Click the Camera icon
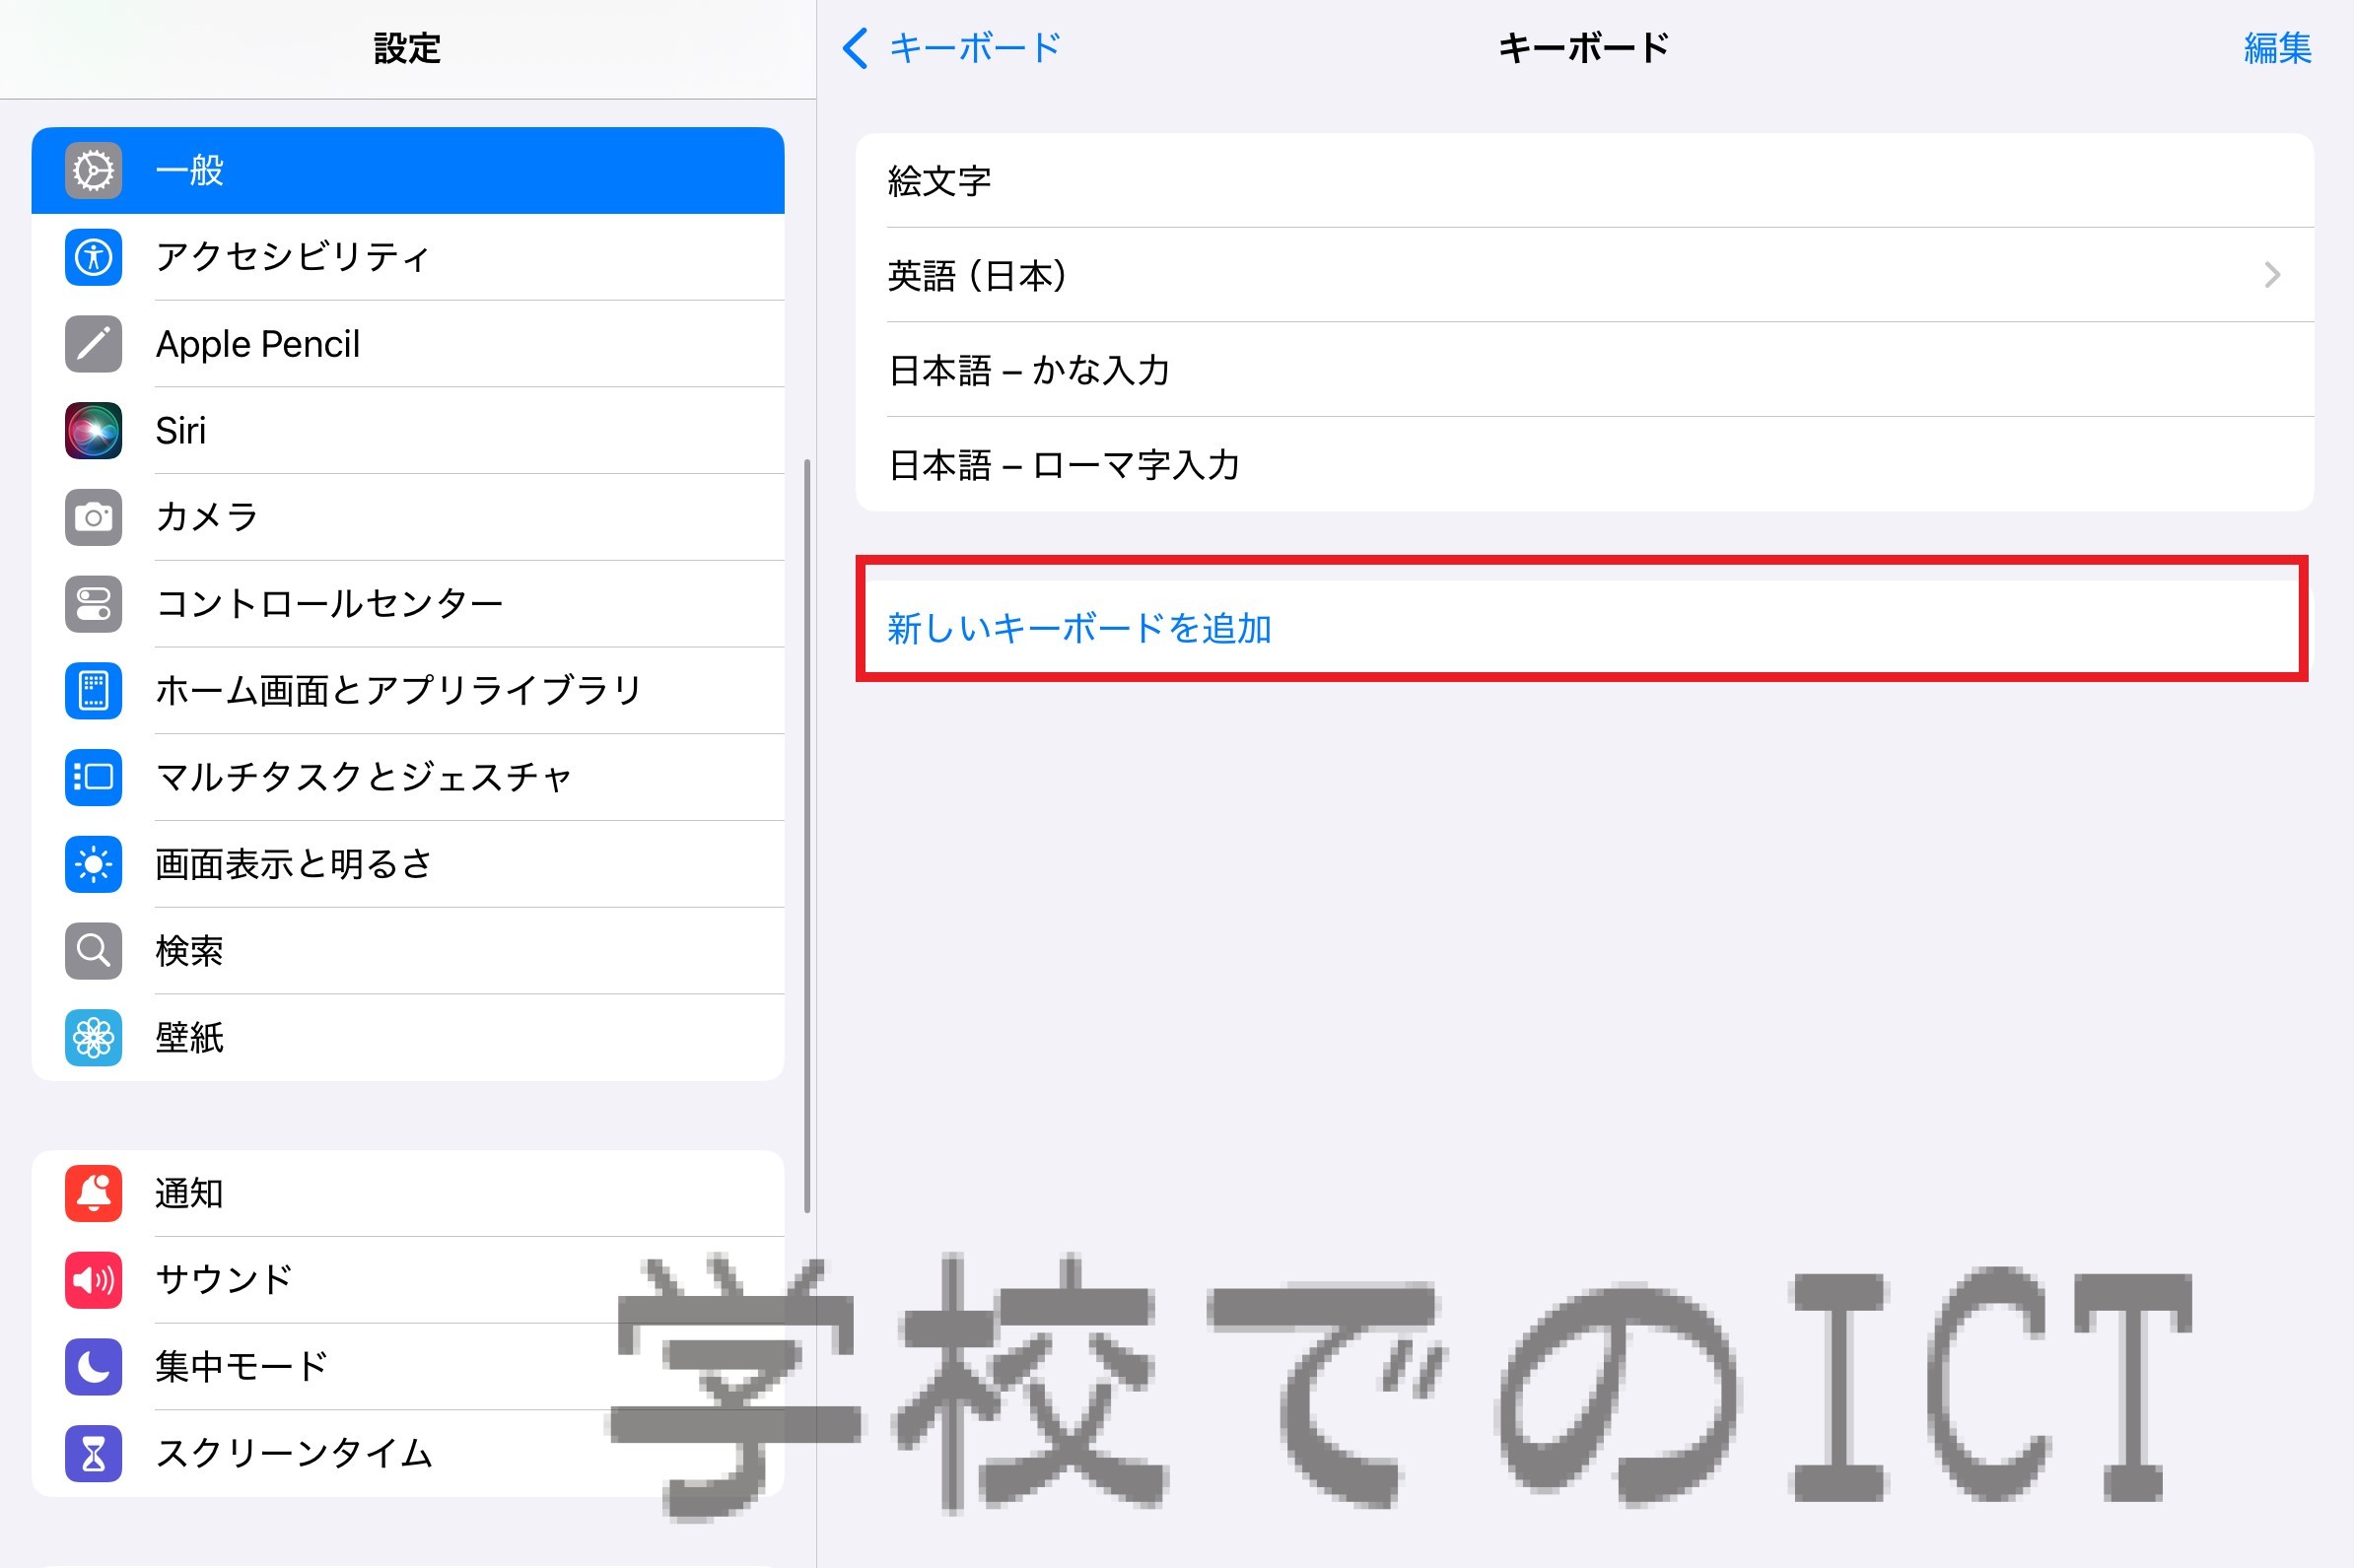The height and width of the screenshot is (1568, 2354). 94,517
